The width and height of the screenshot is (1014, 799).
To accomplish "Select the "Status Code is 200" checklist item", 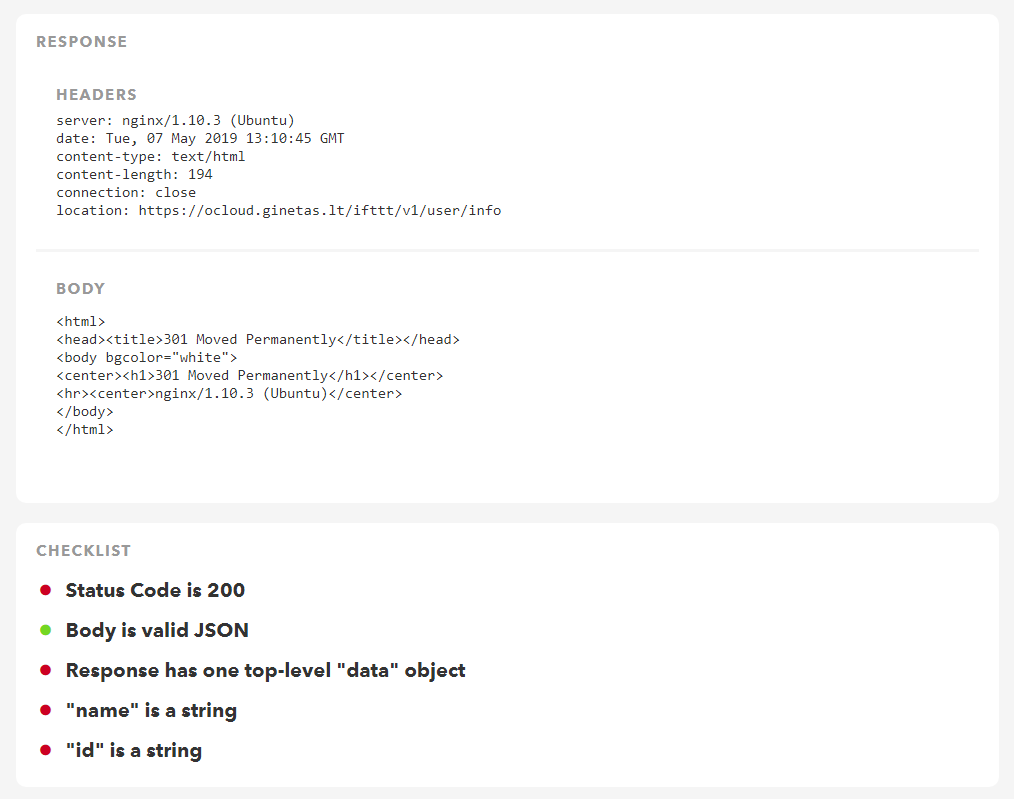I will pyautogui.click(x=155, y=590).
